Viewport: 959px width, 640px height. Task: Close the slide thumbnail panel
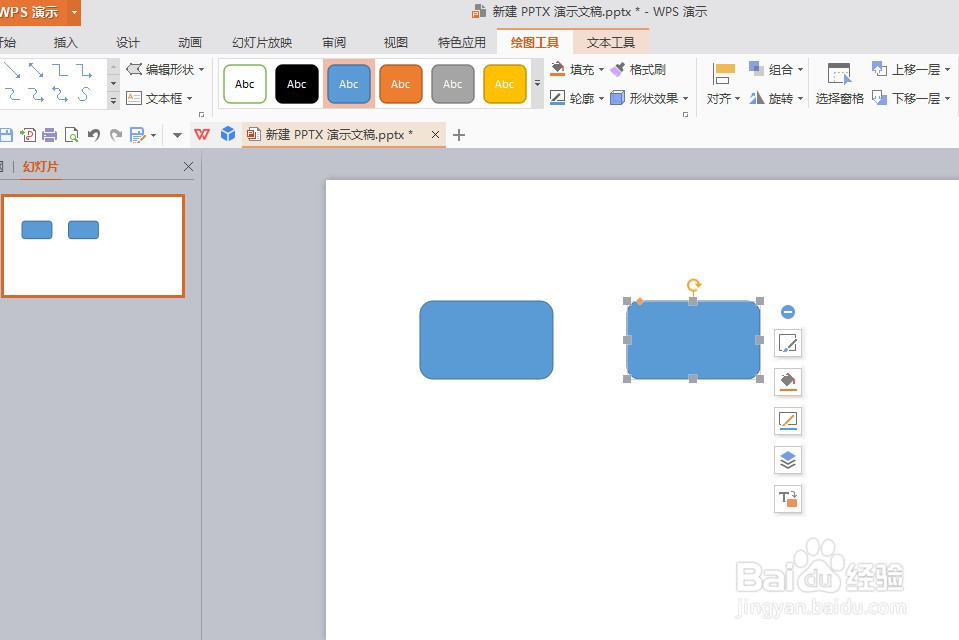(x=188, y=166)
